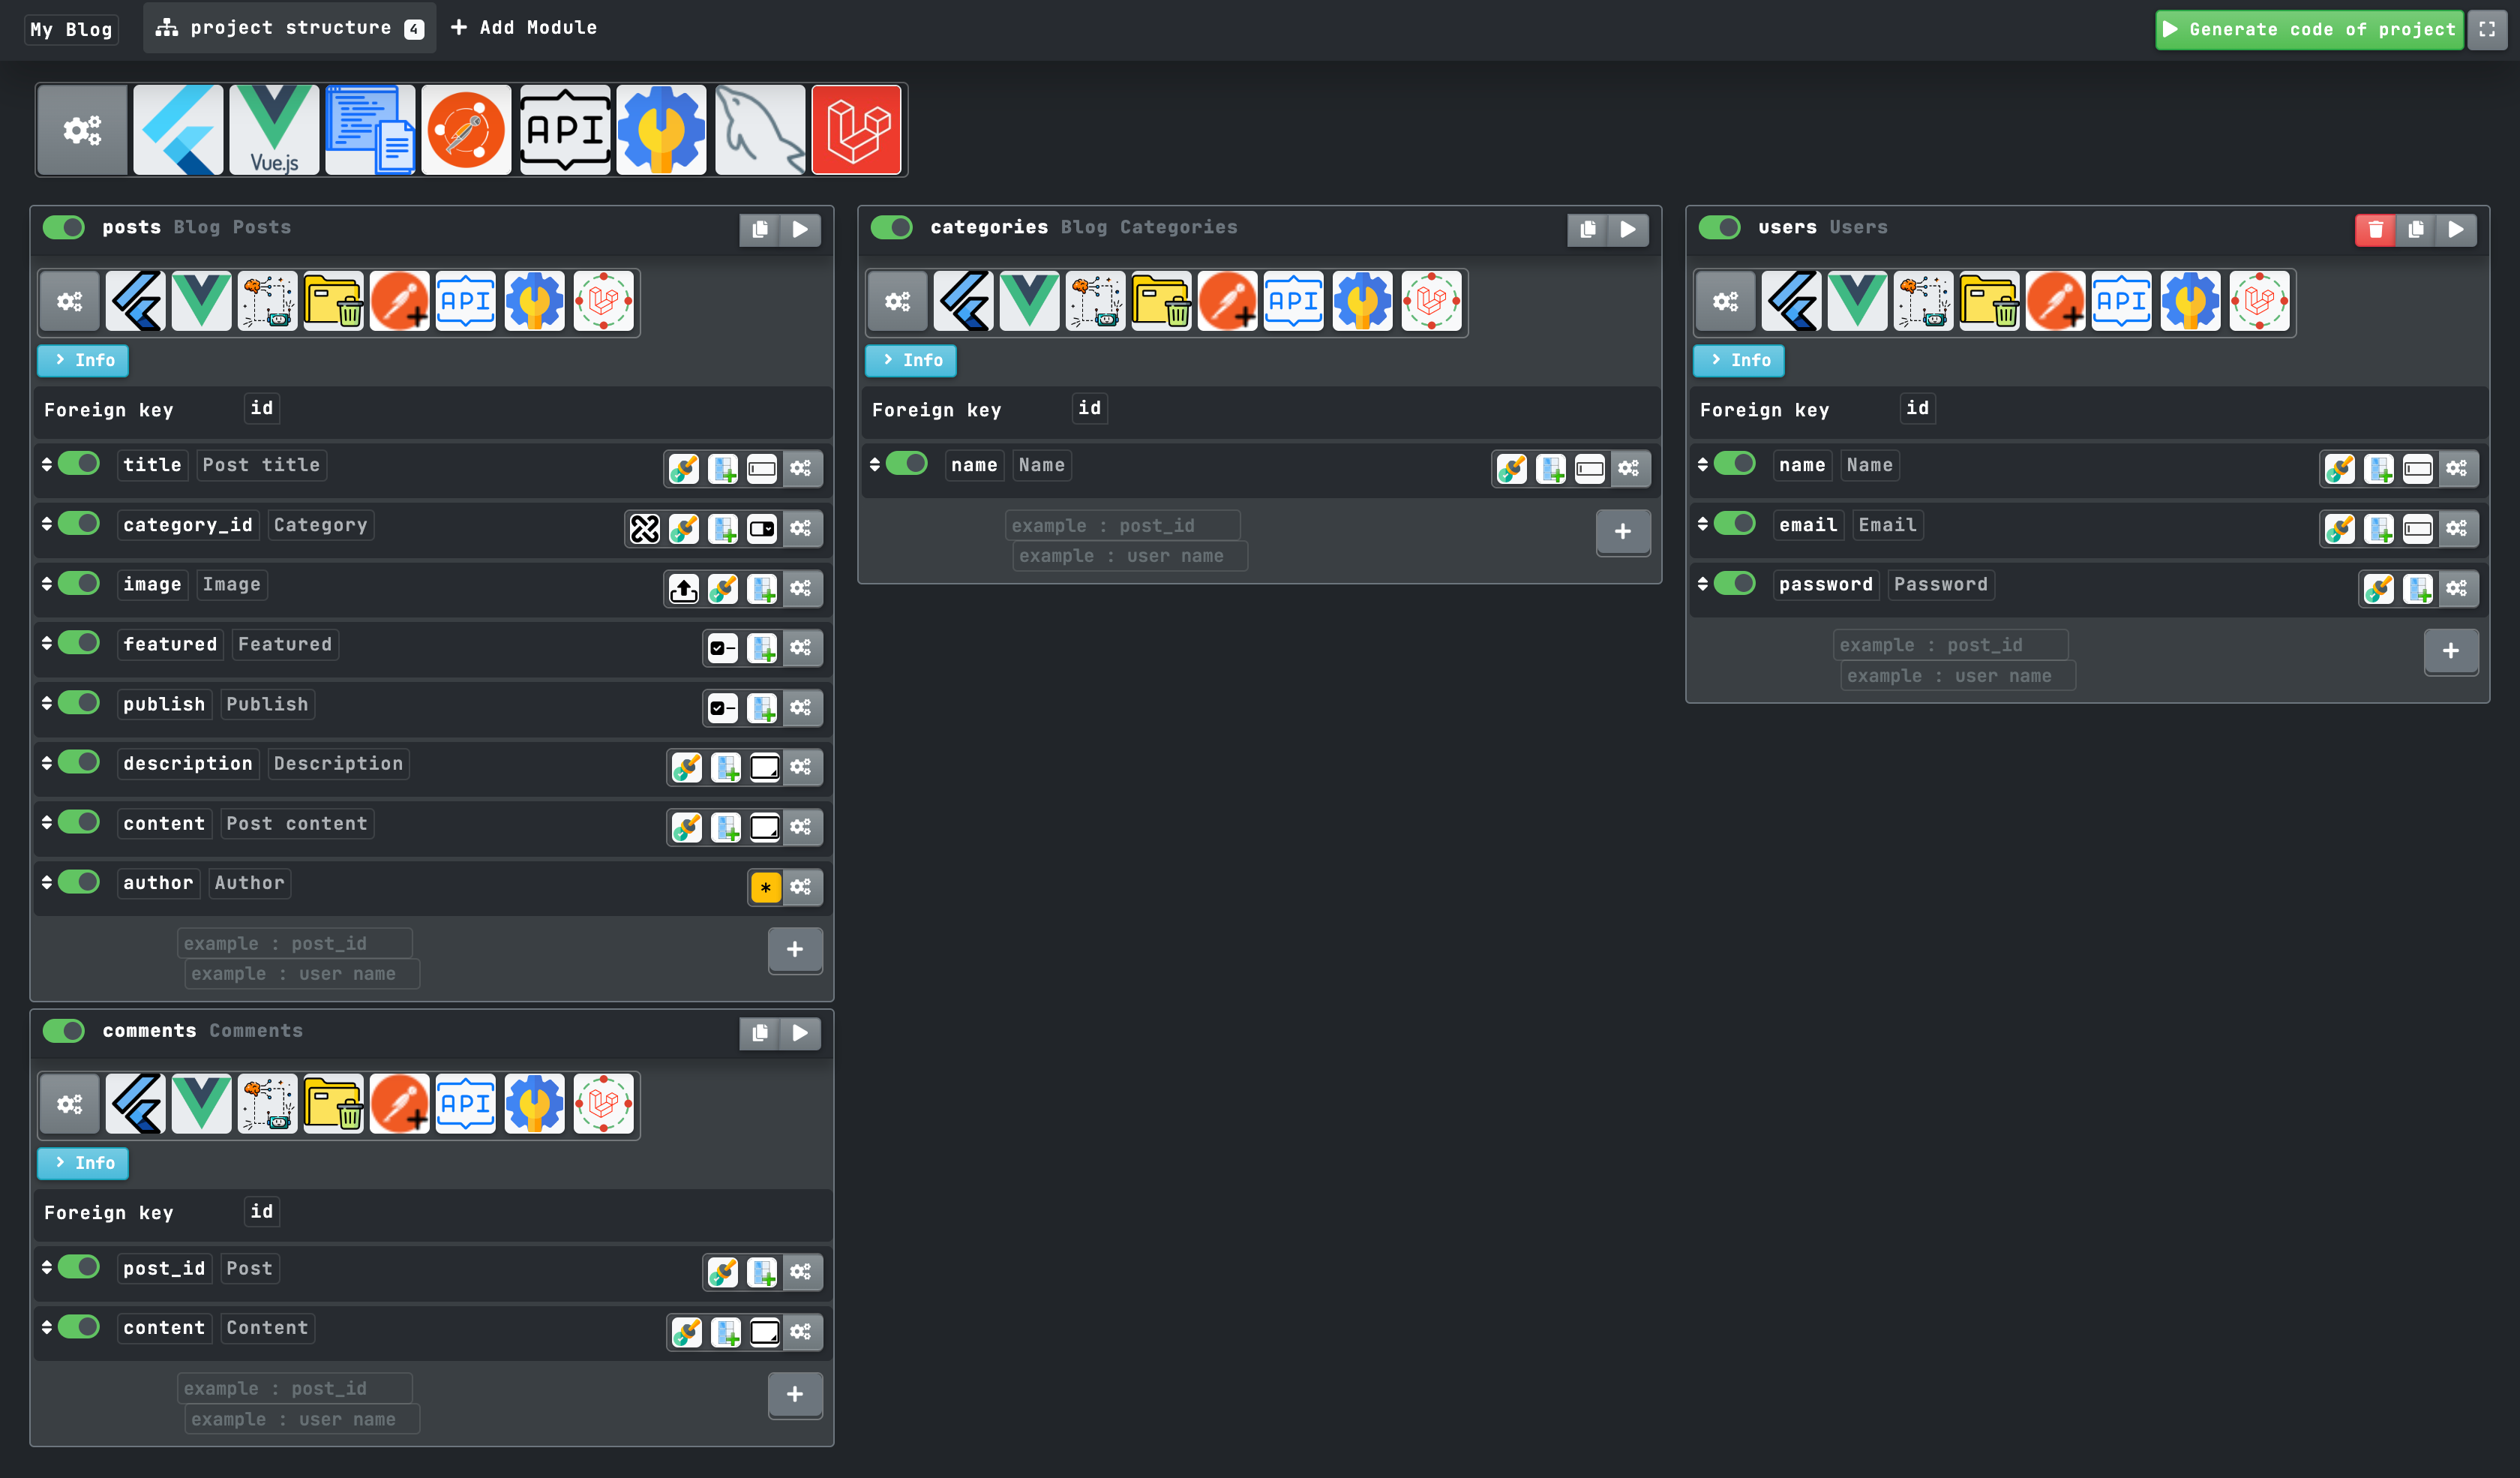Click the Post content label

coord(297,824)
